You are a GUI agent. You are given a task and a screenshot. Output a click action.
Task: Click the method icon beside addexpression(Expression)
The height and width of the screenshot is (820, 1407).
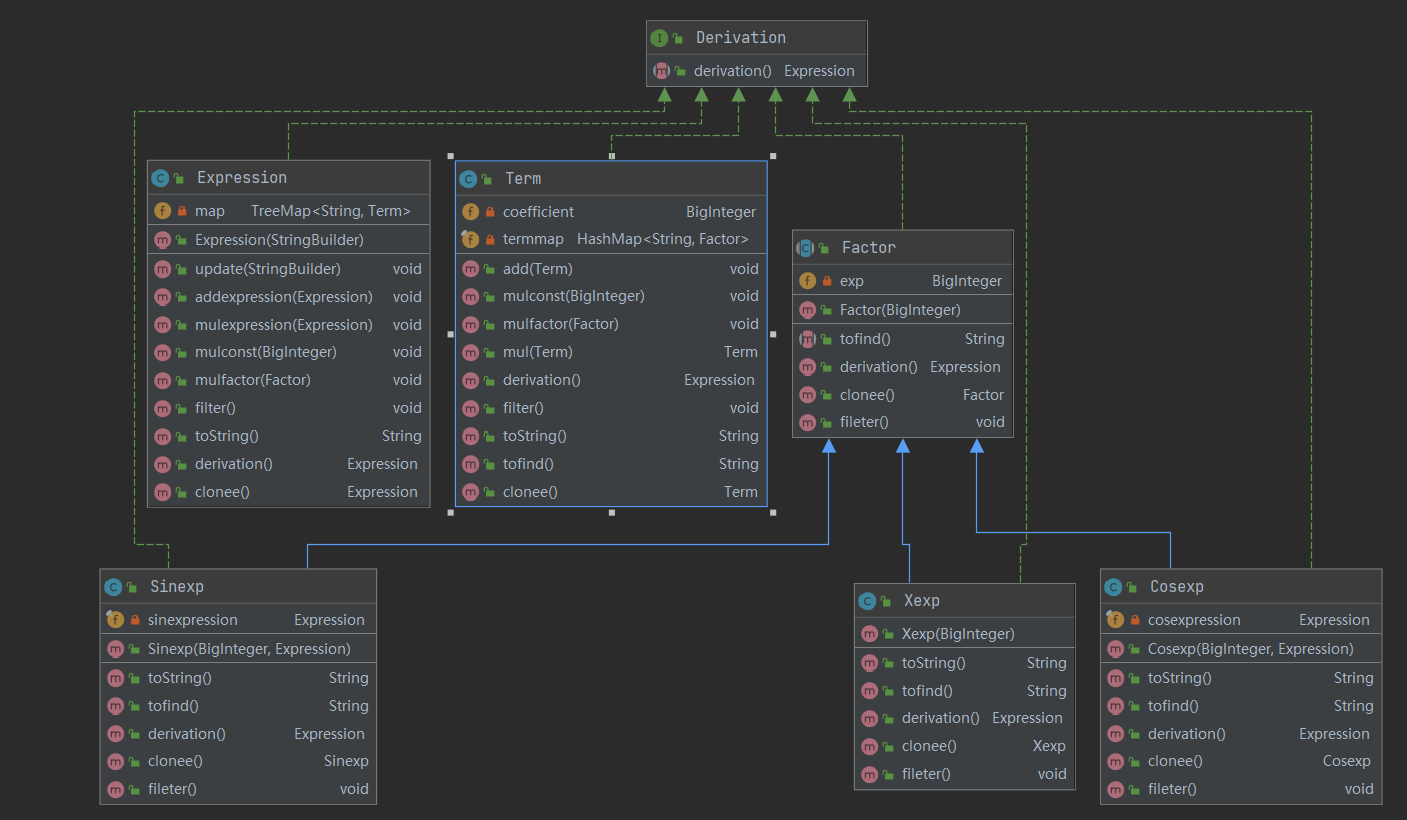163,297
